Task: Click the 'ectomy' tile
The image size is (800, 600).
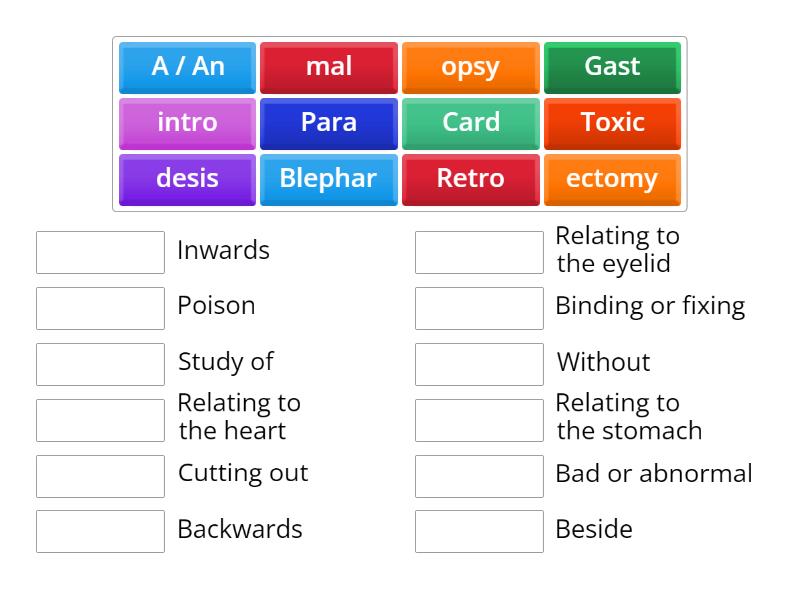Action: tap(612, 179)
